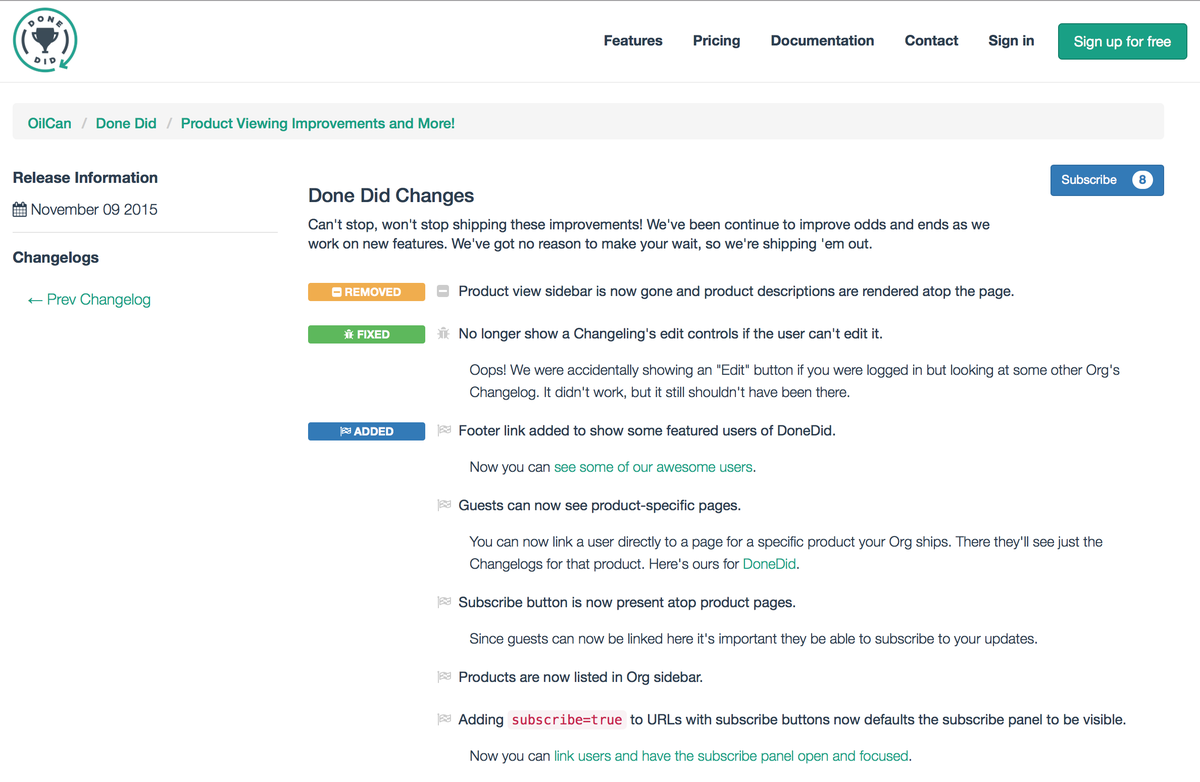Click the Changelogs heading
The image size is (1200, 782).
(56, 258)
